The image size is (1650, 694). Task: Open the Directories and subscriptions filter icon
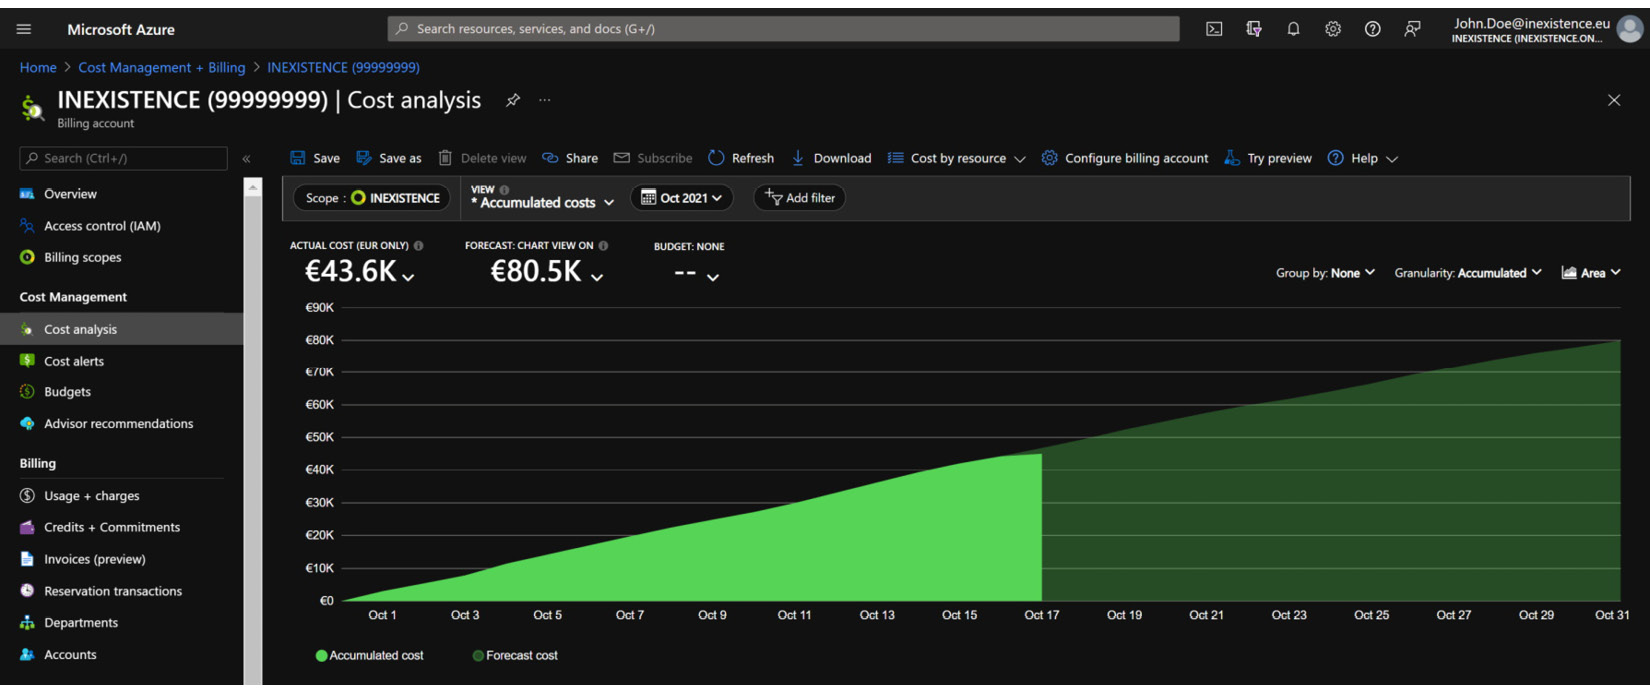pyautogui.click(x=1254, y=29)
